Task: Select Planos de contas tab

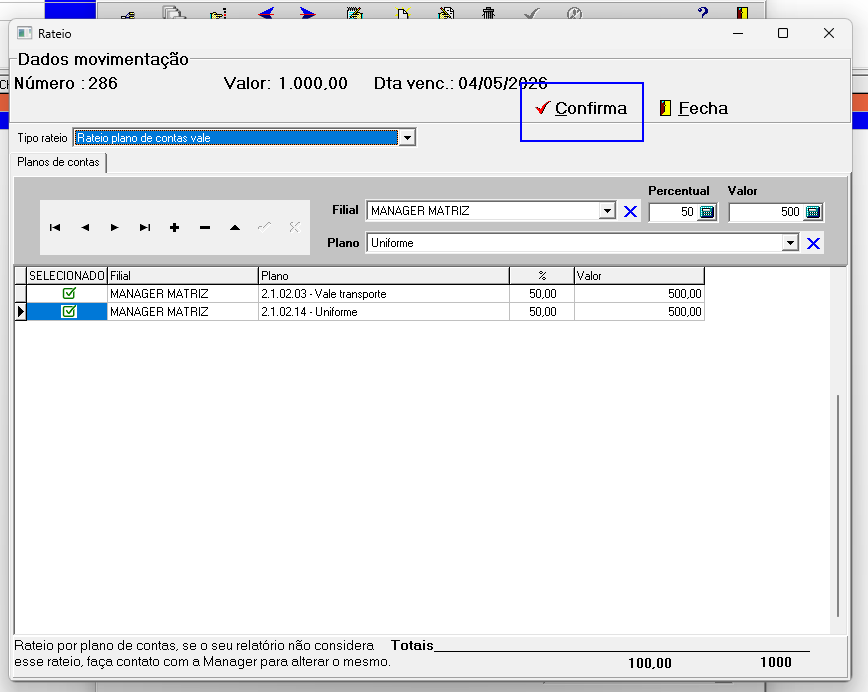Action: 58,162
